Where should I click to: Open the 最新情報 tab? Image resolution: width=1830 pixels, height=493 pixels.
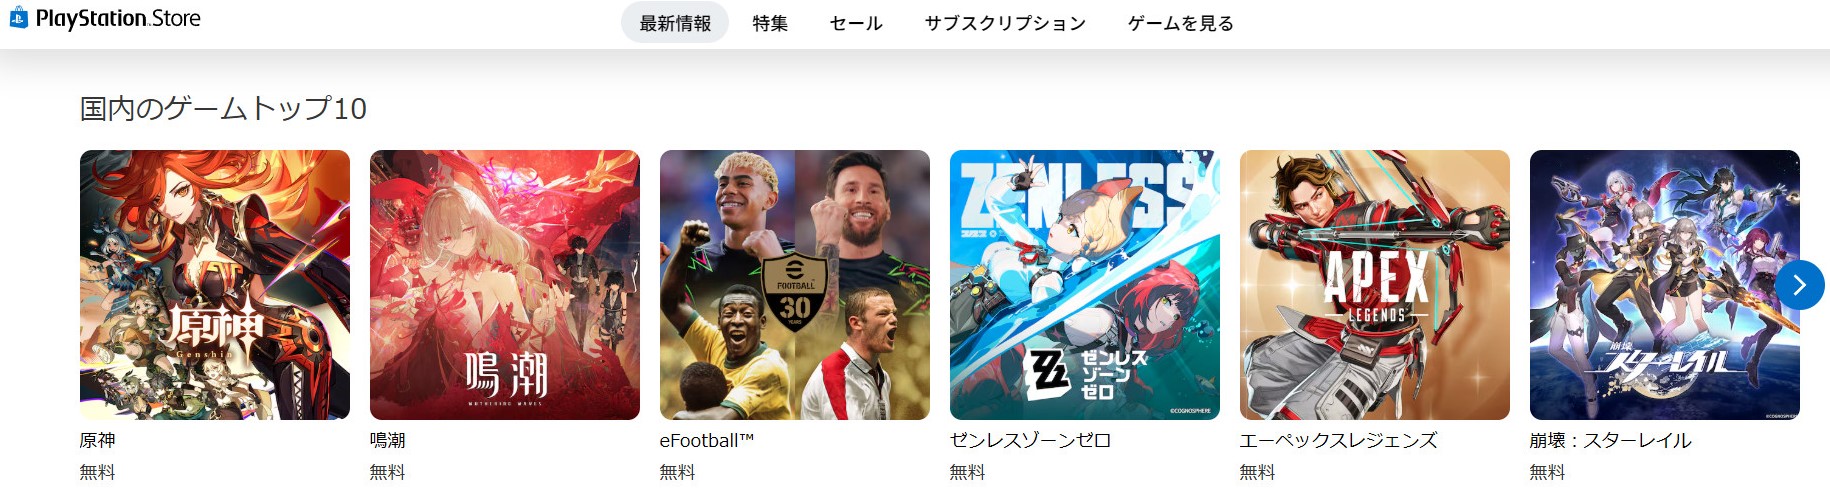(675, 22)
